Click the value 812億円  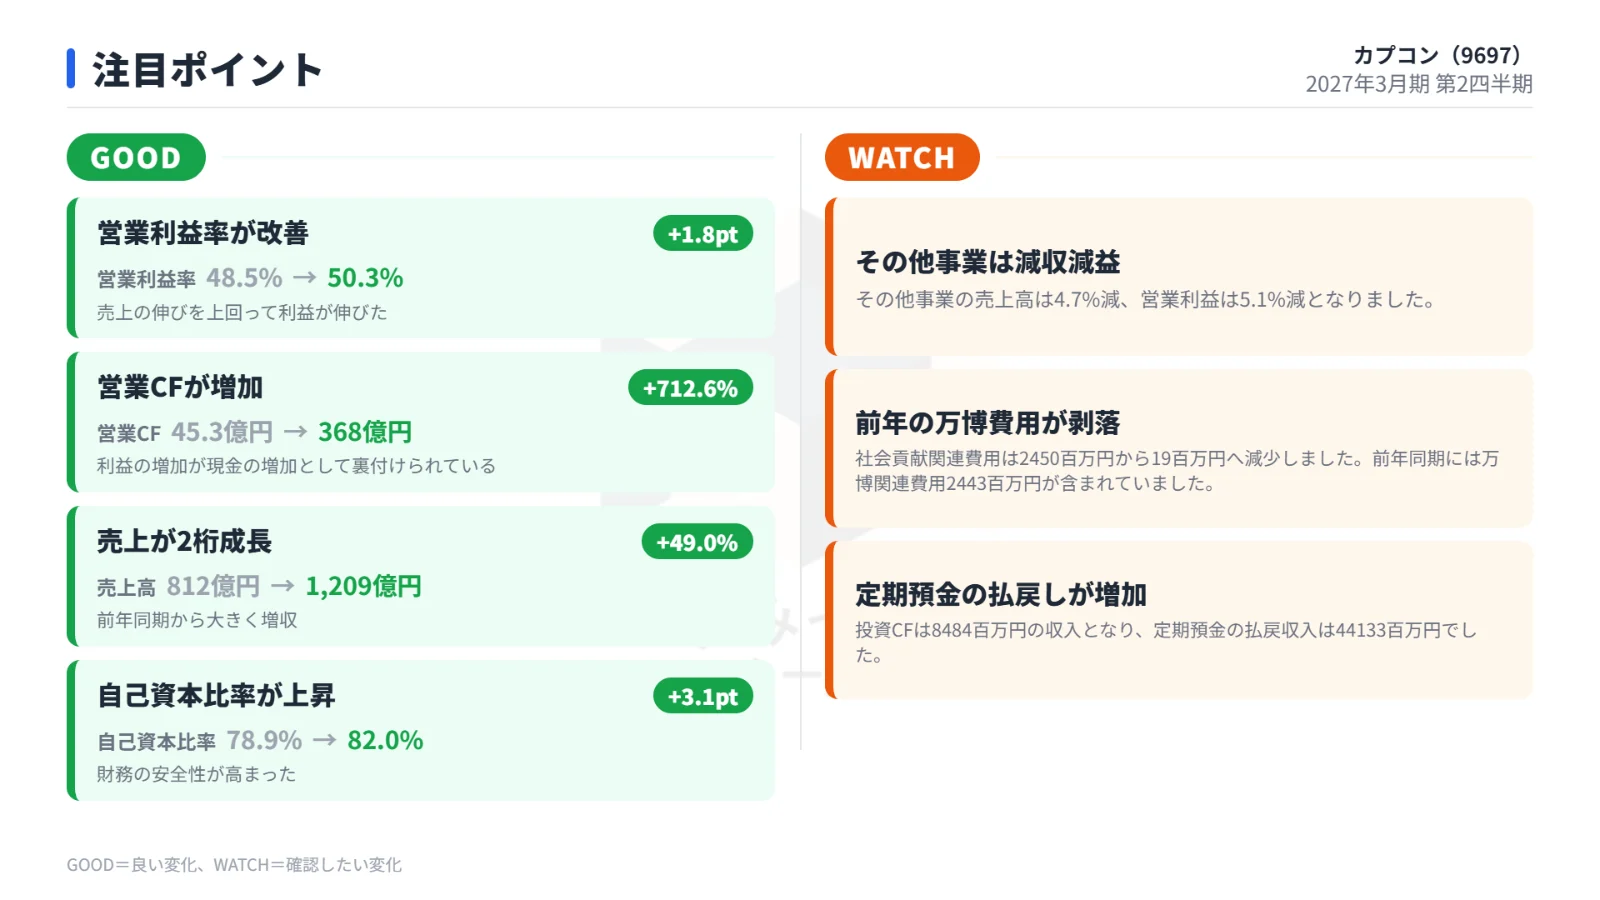click(x=213, y=586)
